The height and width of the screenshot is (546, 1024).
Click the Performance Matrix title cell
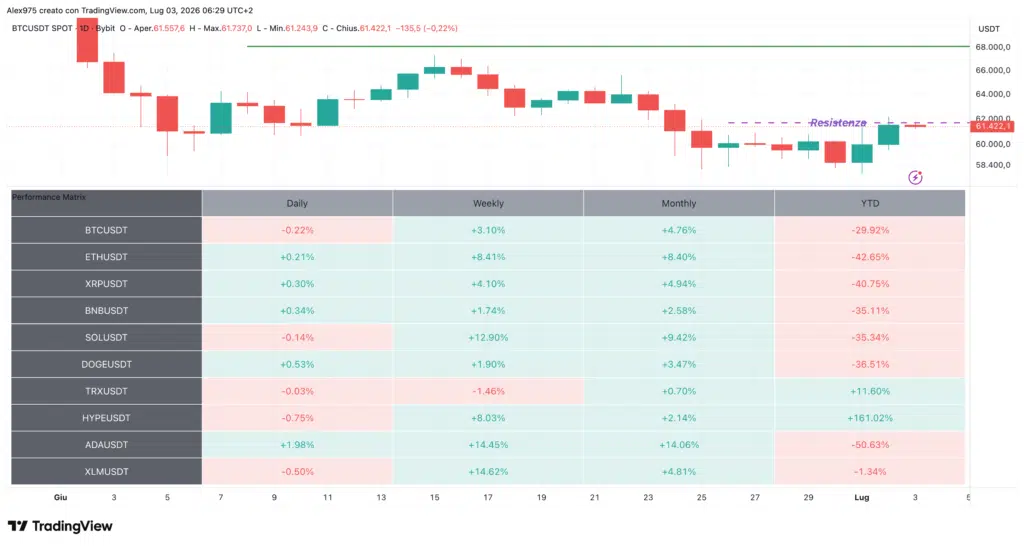[106, 203]
